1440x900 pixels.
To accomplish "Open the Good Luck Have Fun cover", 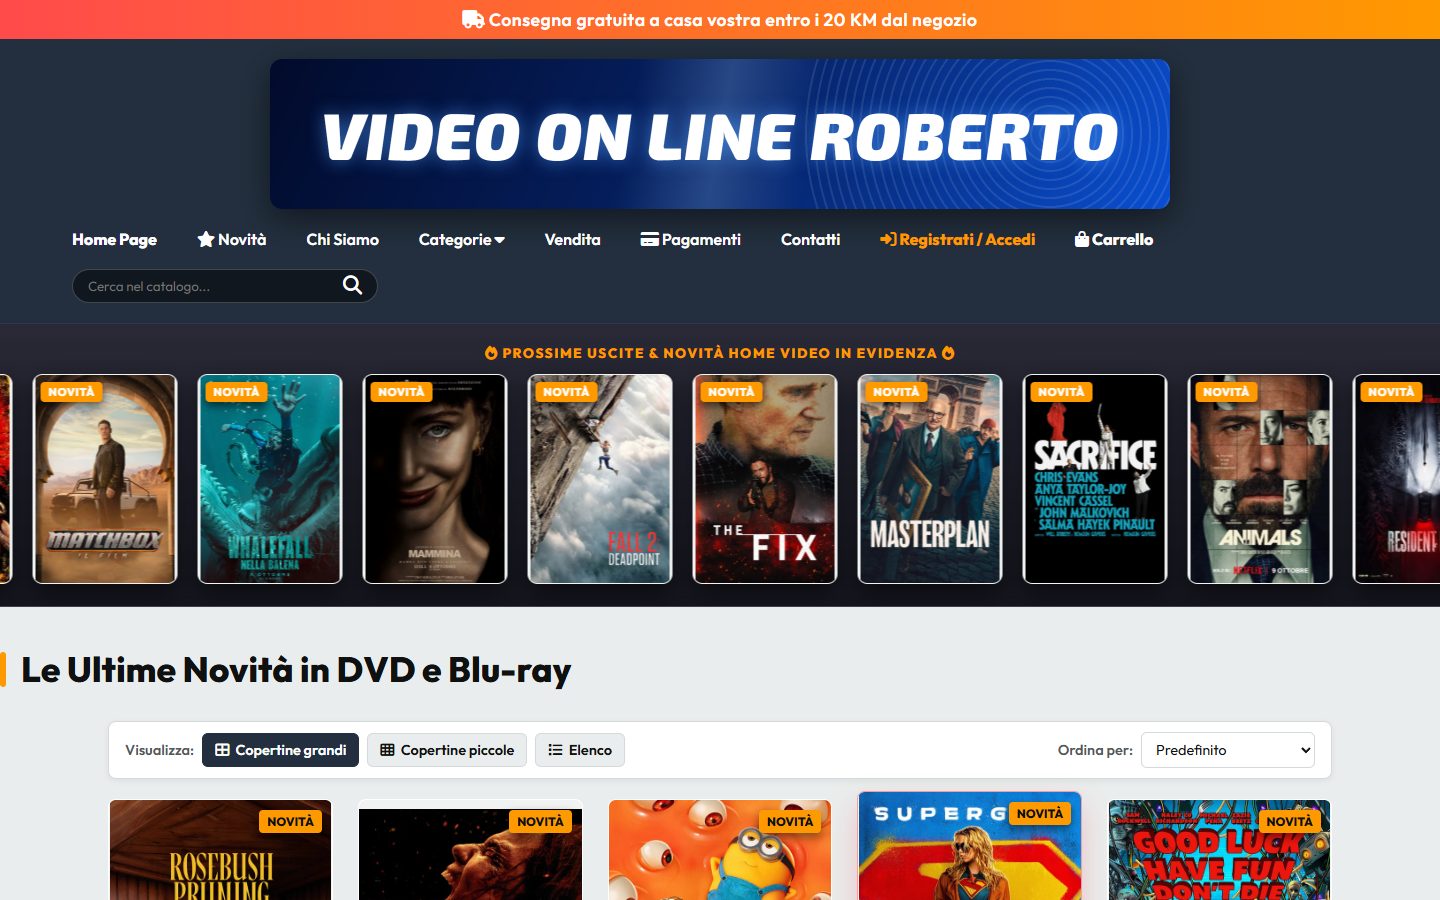I will pos(1220,850).
